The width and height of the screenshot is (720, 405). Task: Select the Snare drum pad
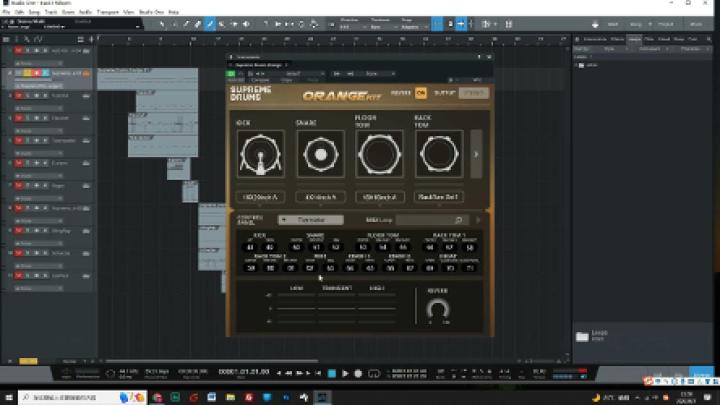point(321,154)
